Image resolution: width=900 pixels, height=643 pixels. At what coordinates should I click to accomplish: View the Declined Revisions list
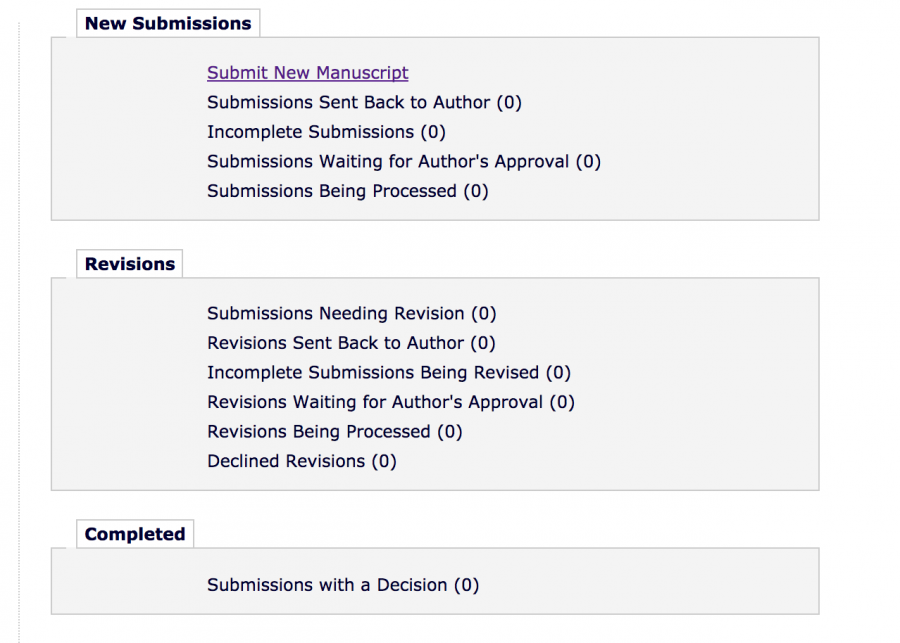point(286,461)
